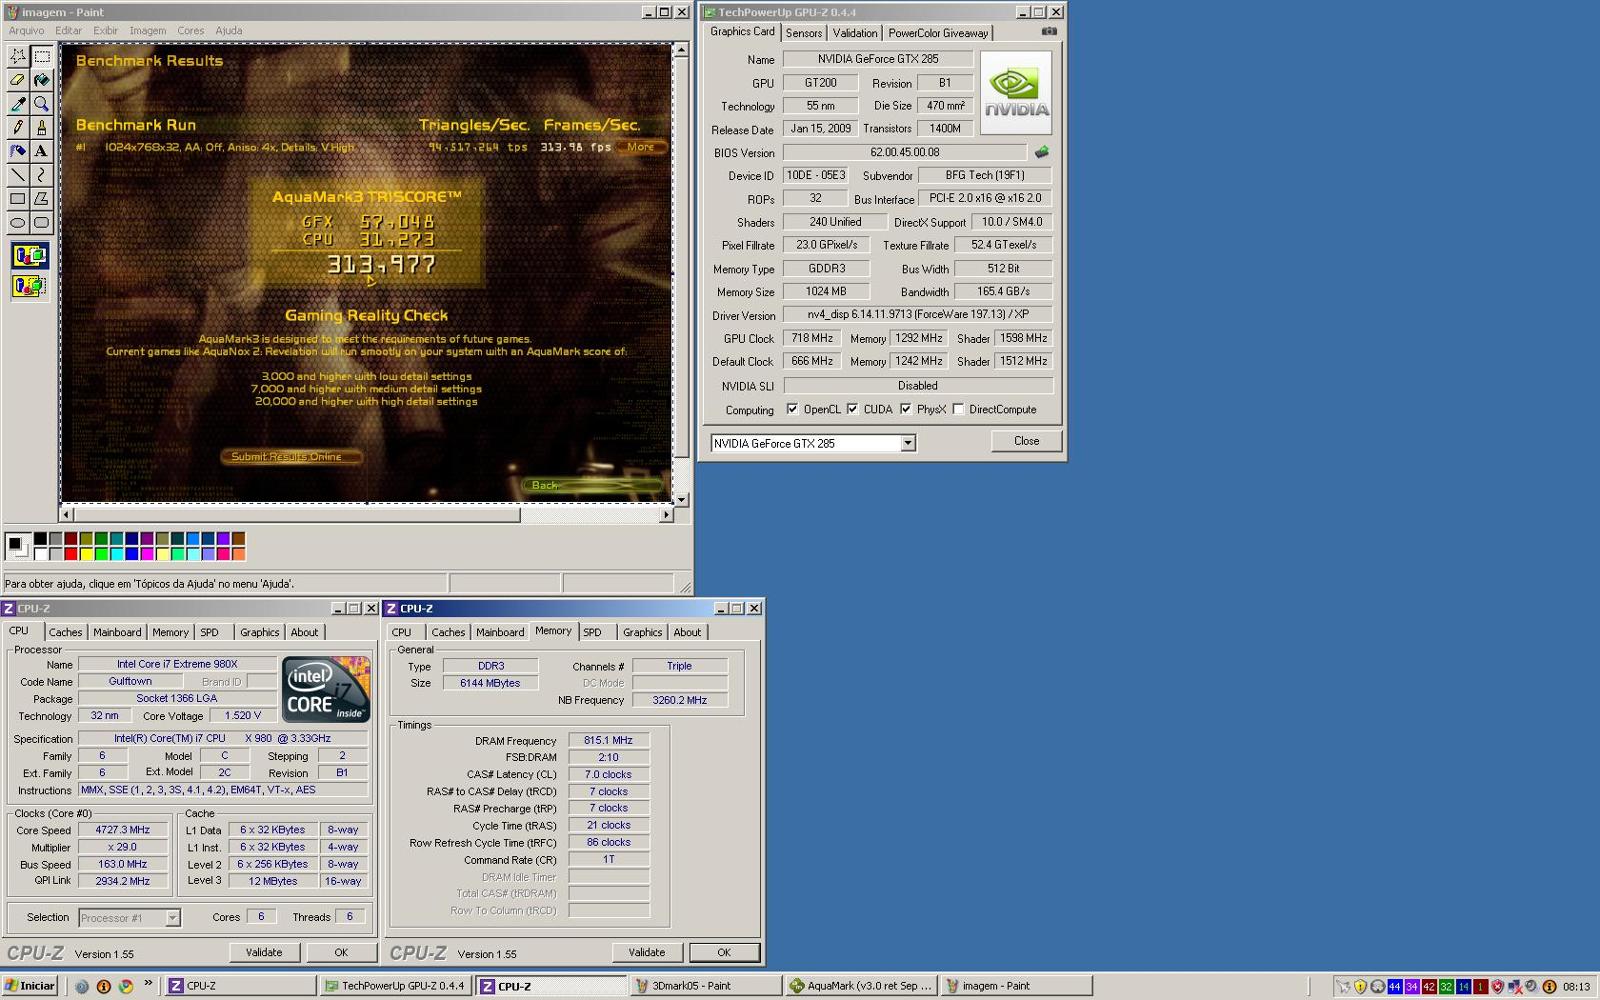The width and height of the screenshot is (1600, 1000).
Task: Open the GPU selector dropdown in GPU-Z
Action: click(908, 443)
